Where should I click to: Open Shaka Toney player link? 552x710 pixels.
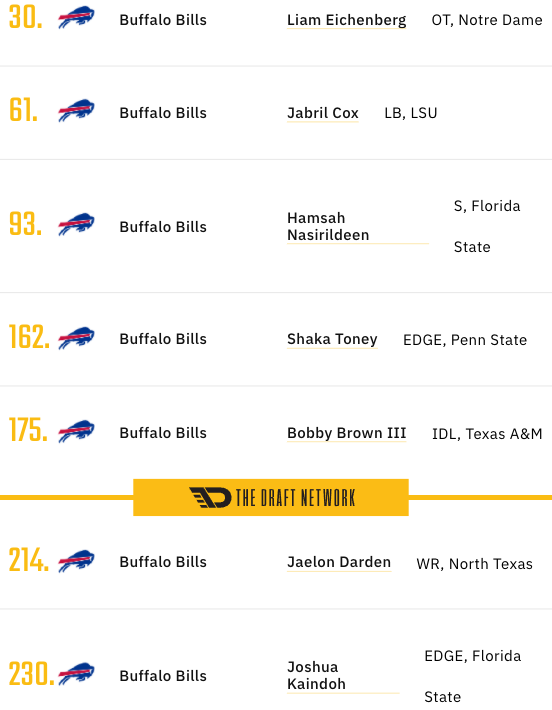pos(332,339)
